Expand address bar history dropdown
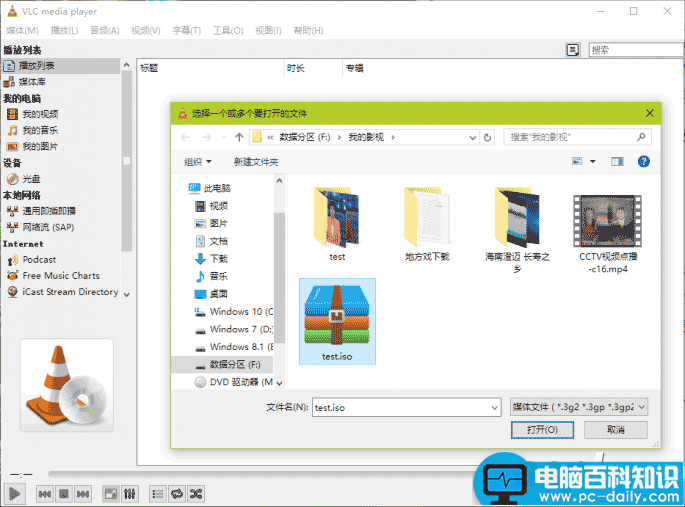The height and width of the screenshot is (507, 685). tap(472, 138)
